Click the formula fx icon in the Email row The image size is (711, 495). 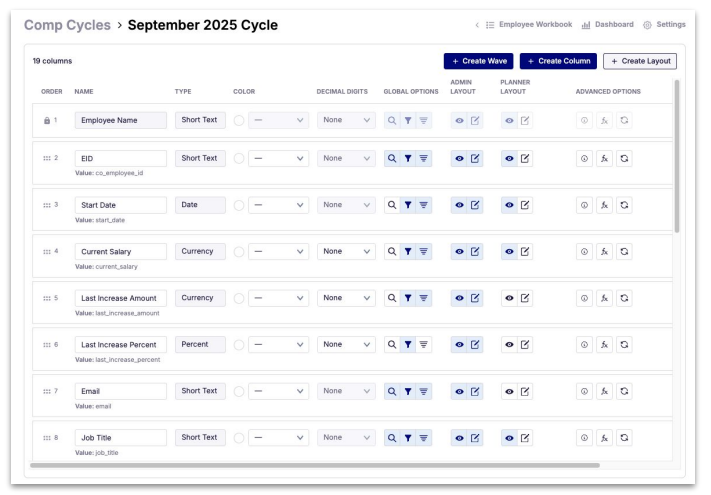(604, 392)
